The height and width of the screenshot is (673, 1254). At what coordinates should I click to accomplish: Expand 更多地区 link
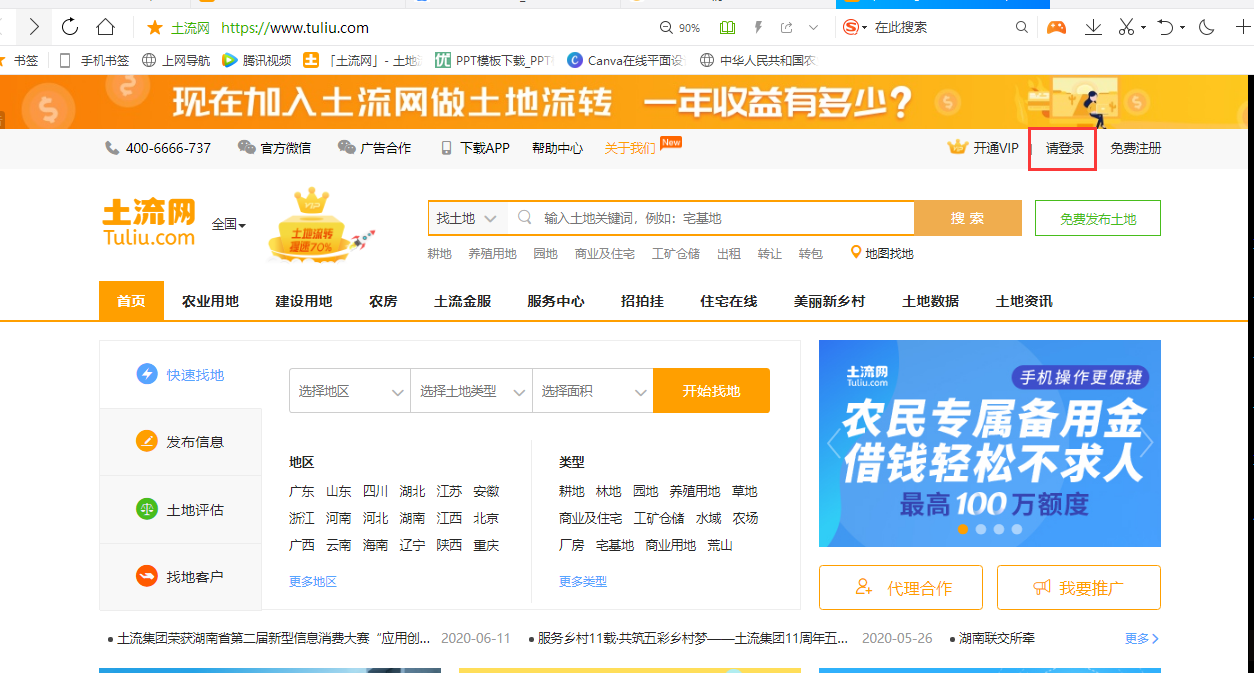coord(313,581)
